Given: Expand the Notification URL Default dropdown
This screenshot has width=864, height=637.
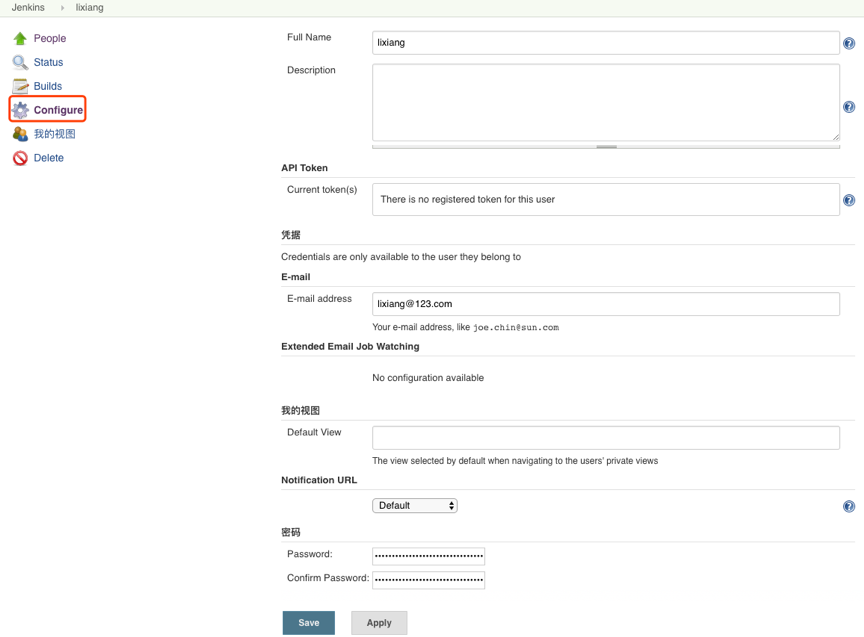Looking at the screenshot, I should 415,506.
